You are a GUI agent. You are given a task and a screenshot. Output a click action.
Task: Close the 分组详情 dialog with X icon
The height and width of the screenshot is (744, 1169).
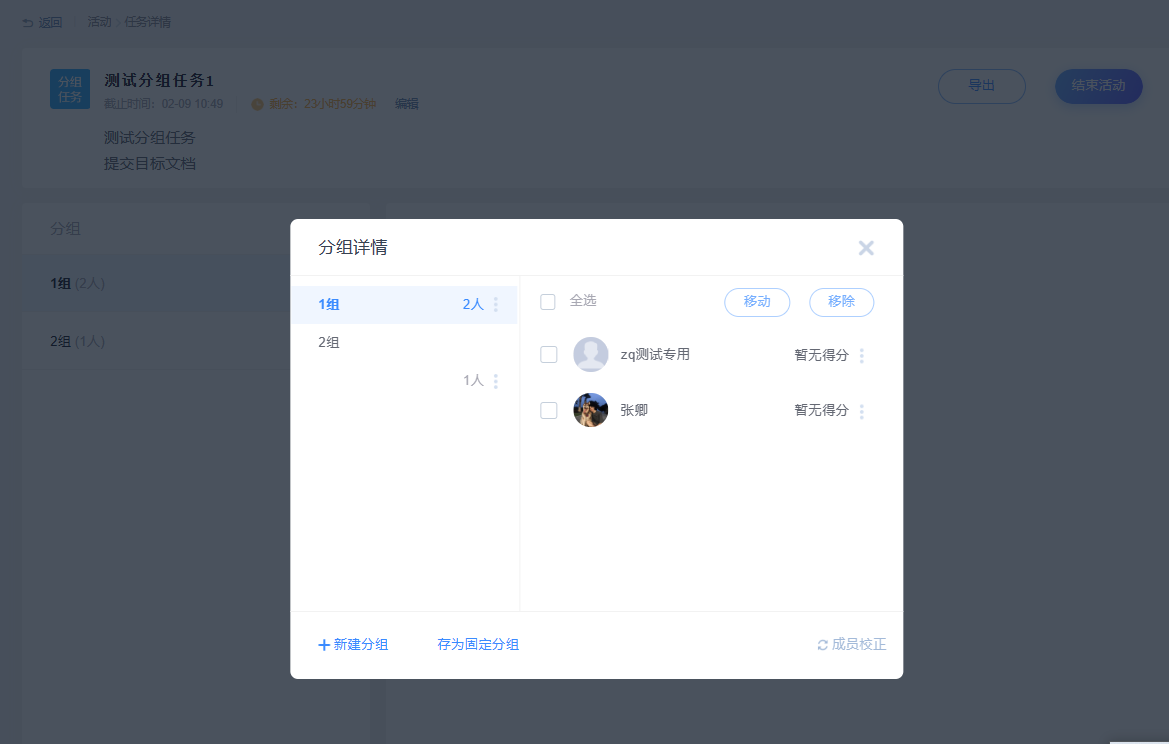866,248
